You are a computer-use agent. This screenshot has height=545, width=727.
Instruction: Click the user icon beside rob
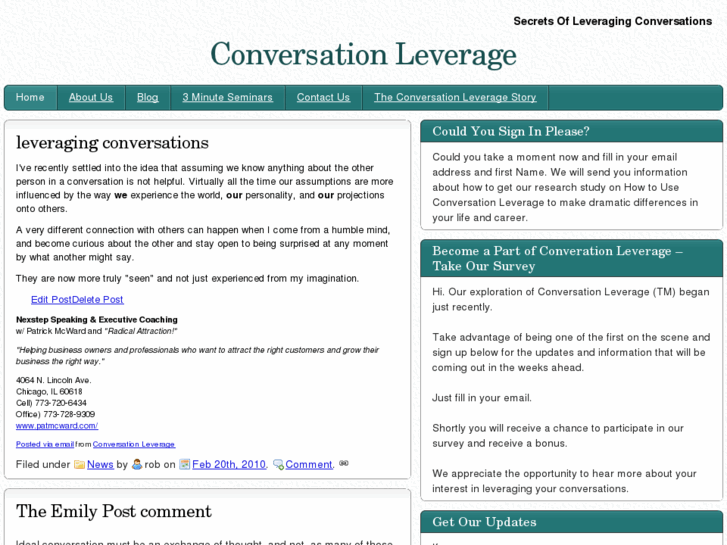137,464
